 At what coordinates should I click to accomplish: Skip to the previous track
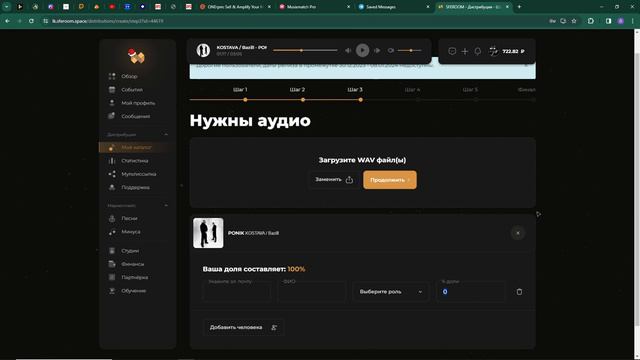tap(348, 50)
